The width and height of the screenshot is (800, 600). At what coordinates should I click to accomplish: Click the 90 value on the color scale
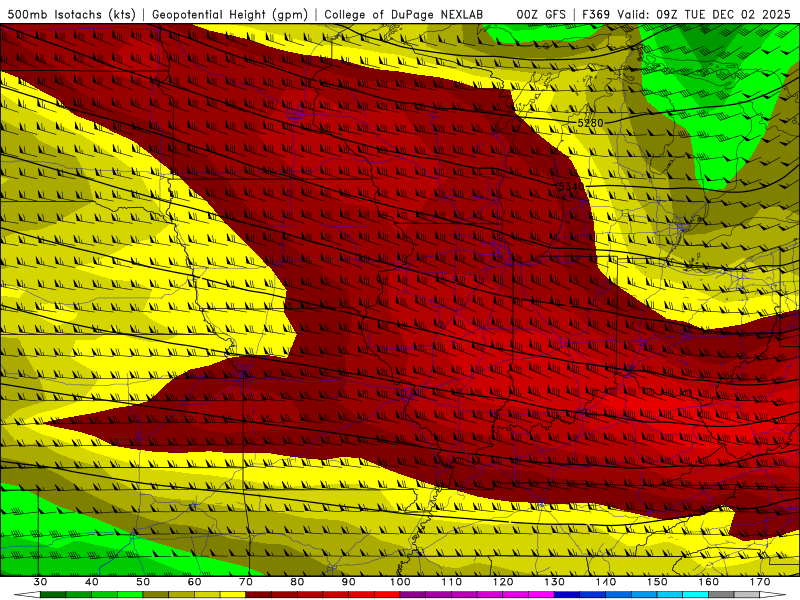coord(348,582)
